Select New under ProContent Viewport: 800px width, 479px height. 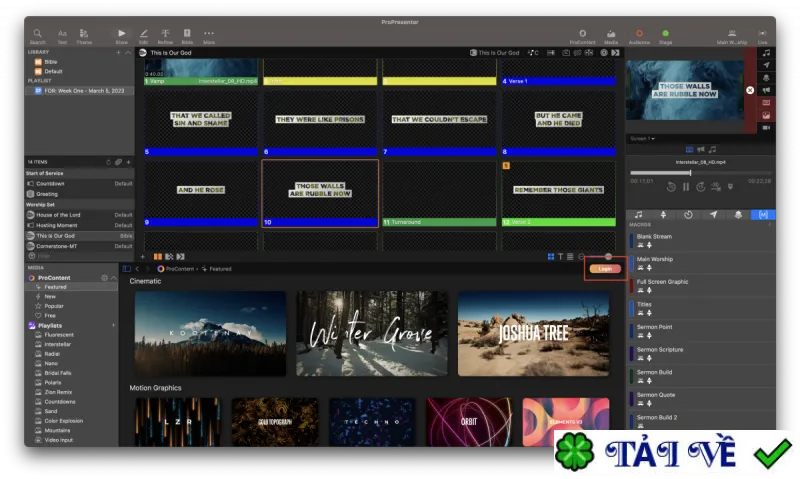50,296
